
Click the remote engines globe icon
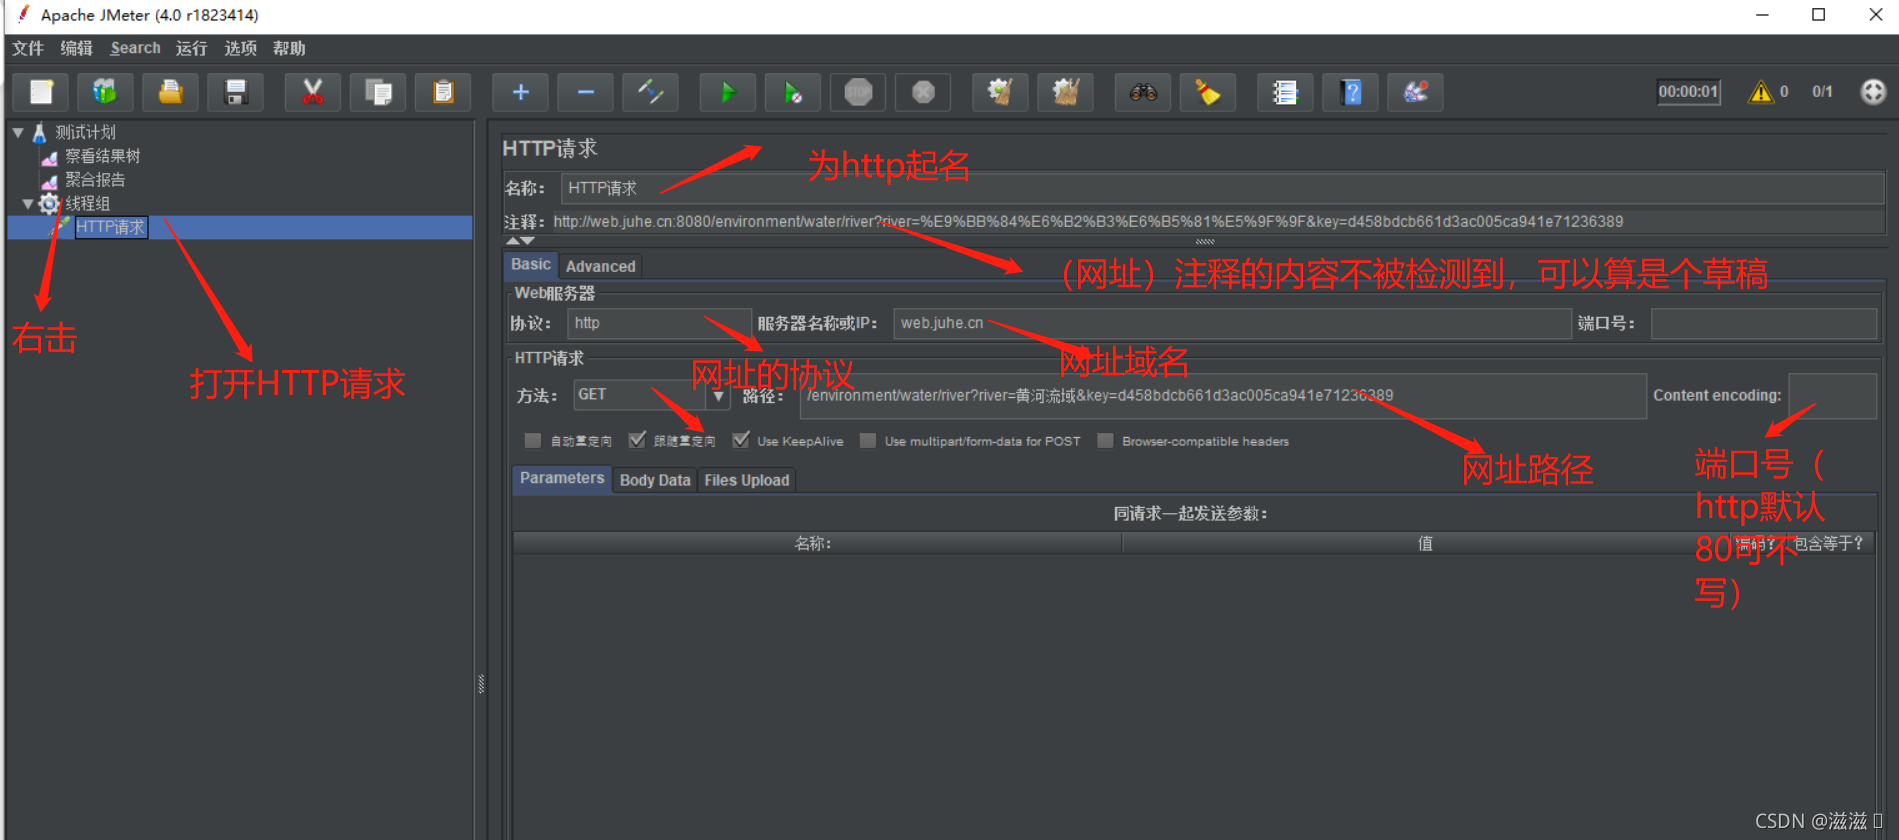point(1873,92)
